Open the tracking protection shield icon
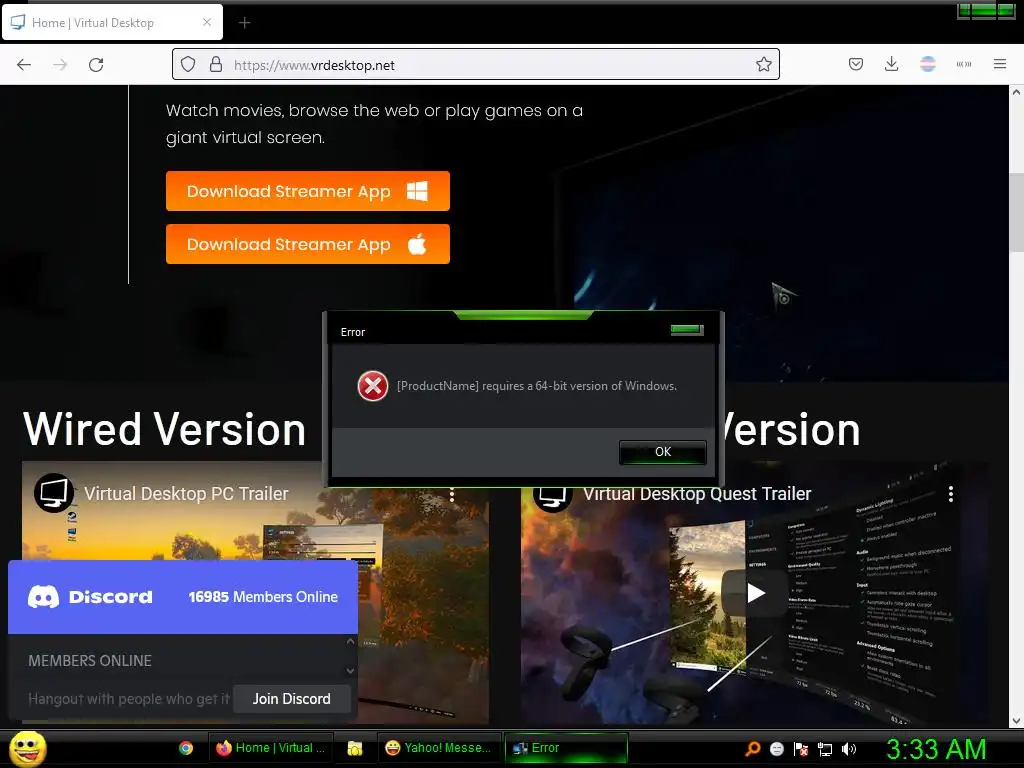Viewport: 1024px width, 768px height. (x=188, y=65)
